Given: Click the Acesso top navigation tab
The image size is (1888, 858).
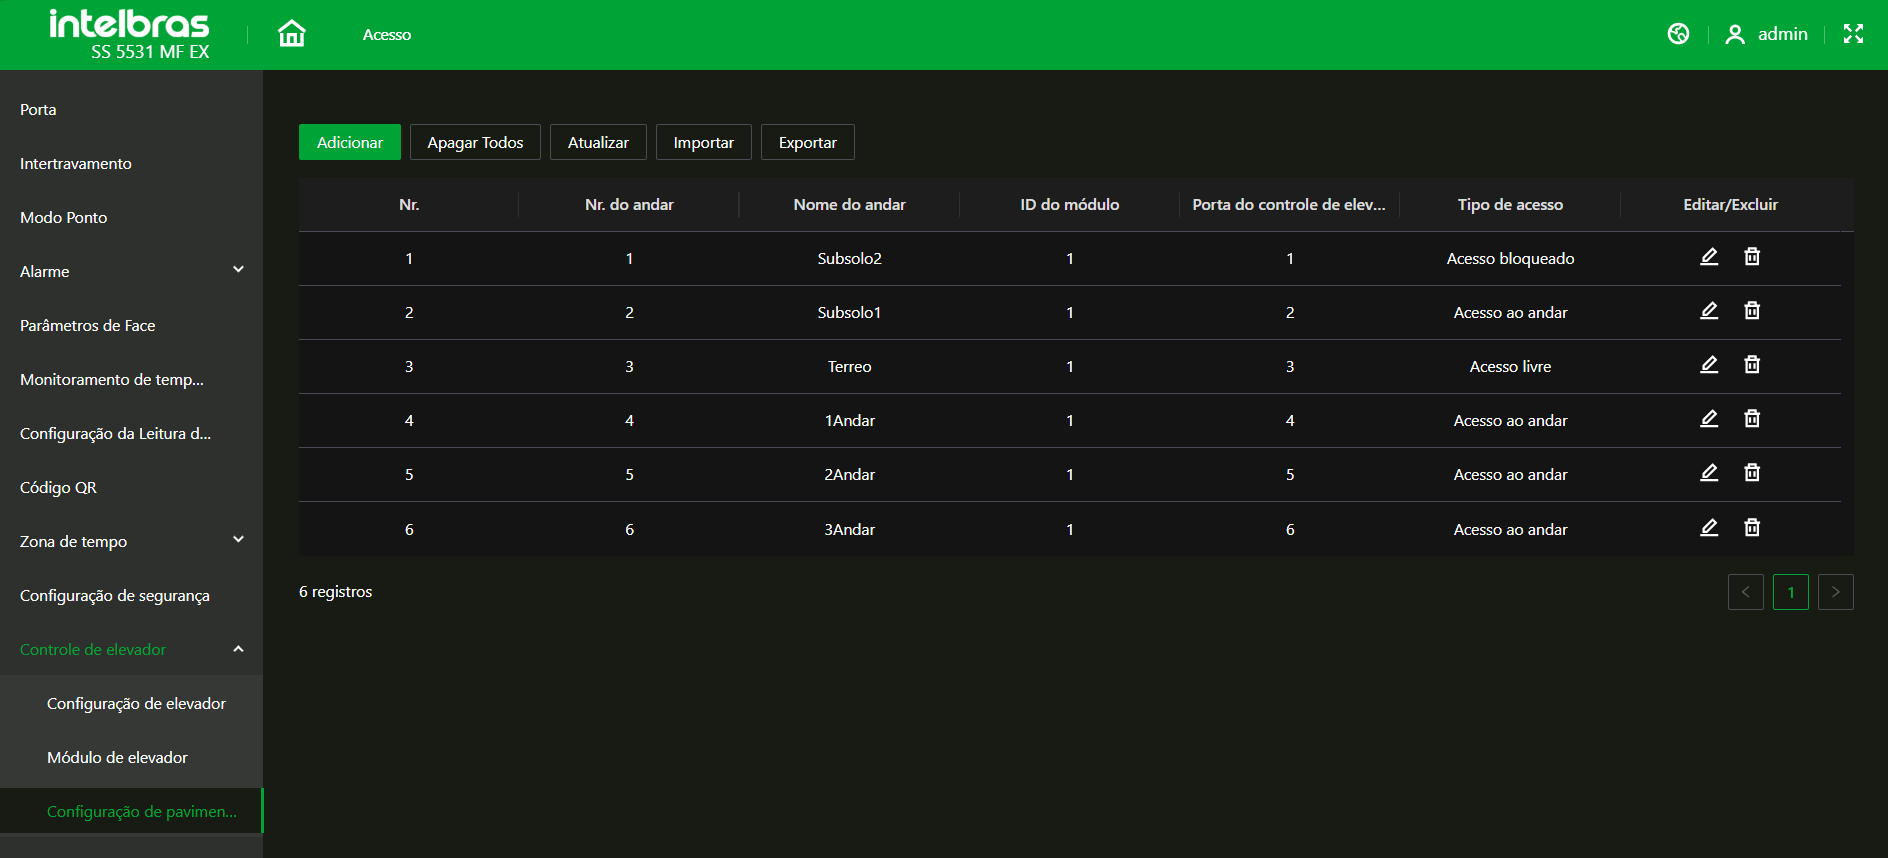Looking at the screenshot, I should (x=387, y=35).
